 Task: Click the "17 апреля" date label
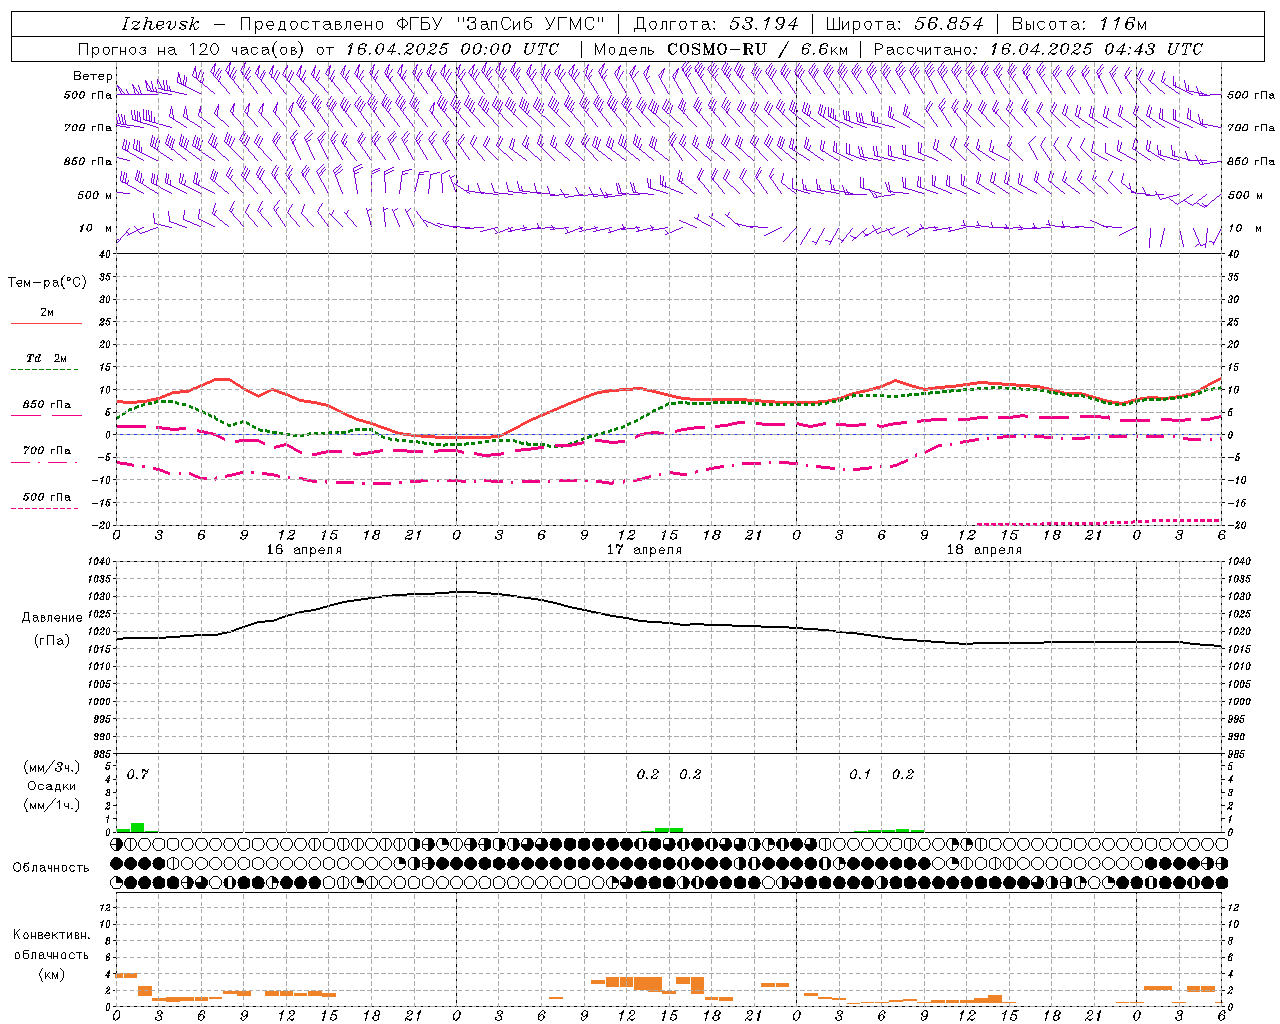644,550
